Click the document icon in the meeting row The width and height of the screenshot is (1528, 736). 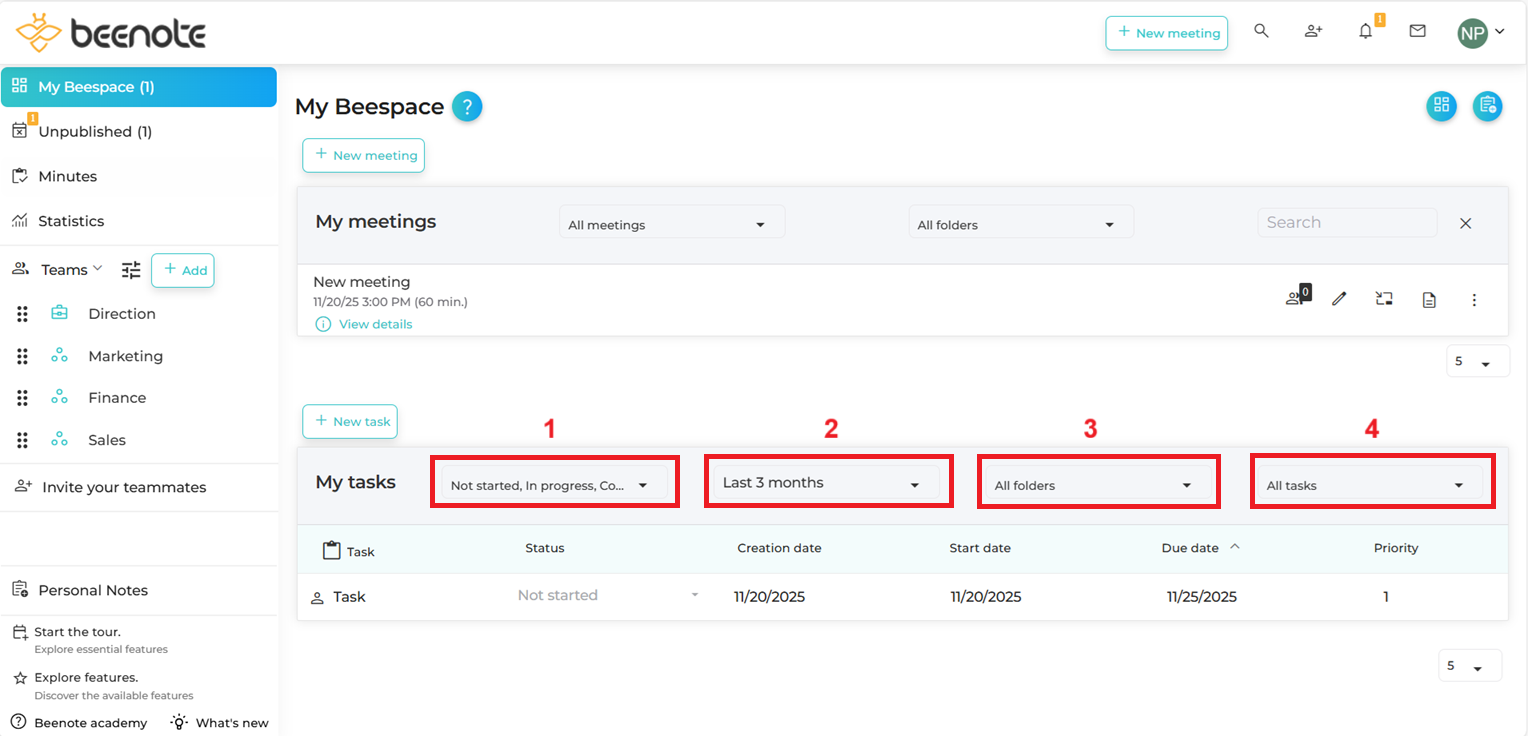(1429, 299)
